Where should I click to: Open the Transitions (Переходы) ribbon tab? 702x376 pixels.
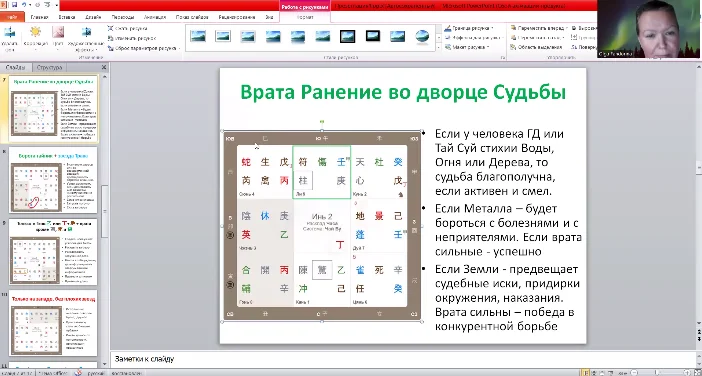123,17
